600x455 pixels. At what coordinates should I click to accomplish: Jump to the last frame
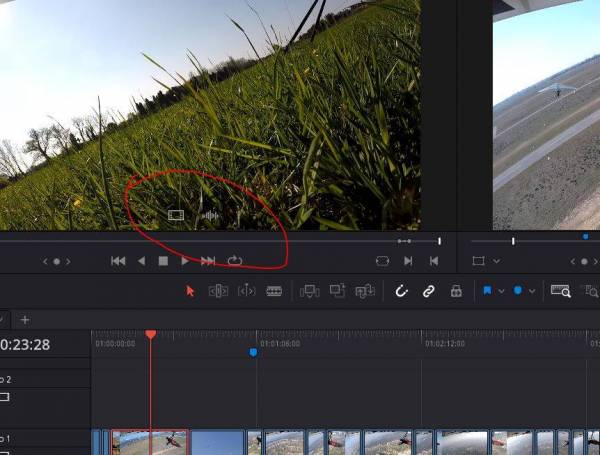coord(208,261)
